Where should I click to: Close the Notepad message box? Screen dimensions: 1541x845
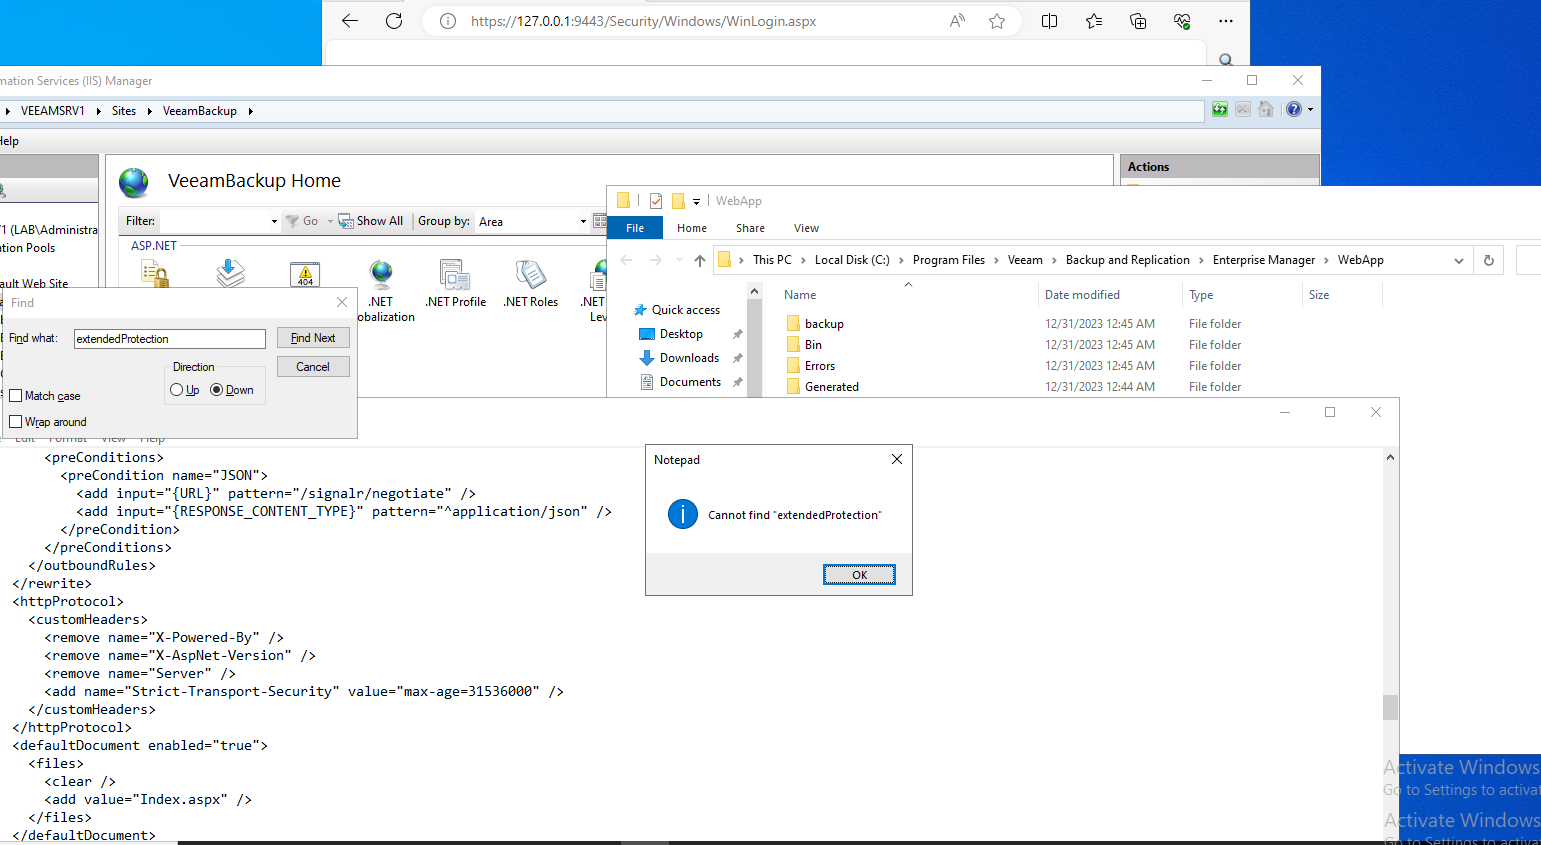897,459
